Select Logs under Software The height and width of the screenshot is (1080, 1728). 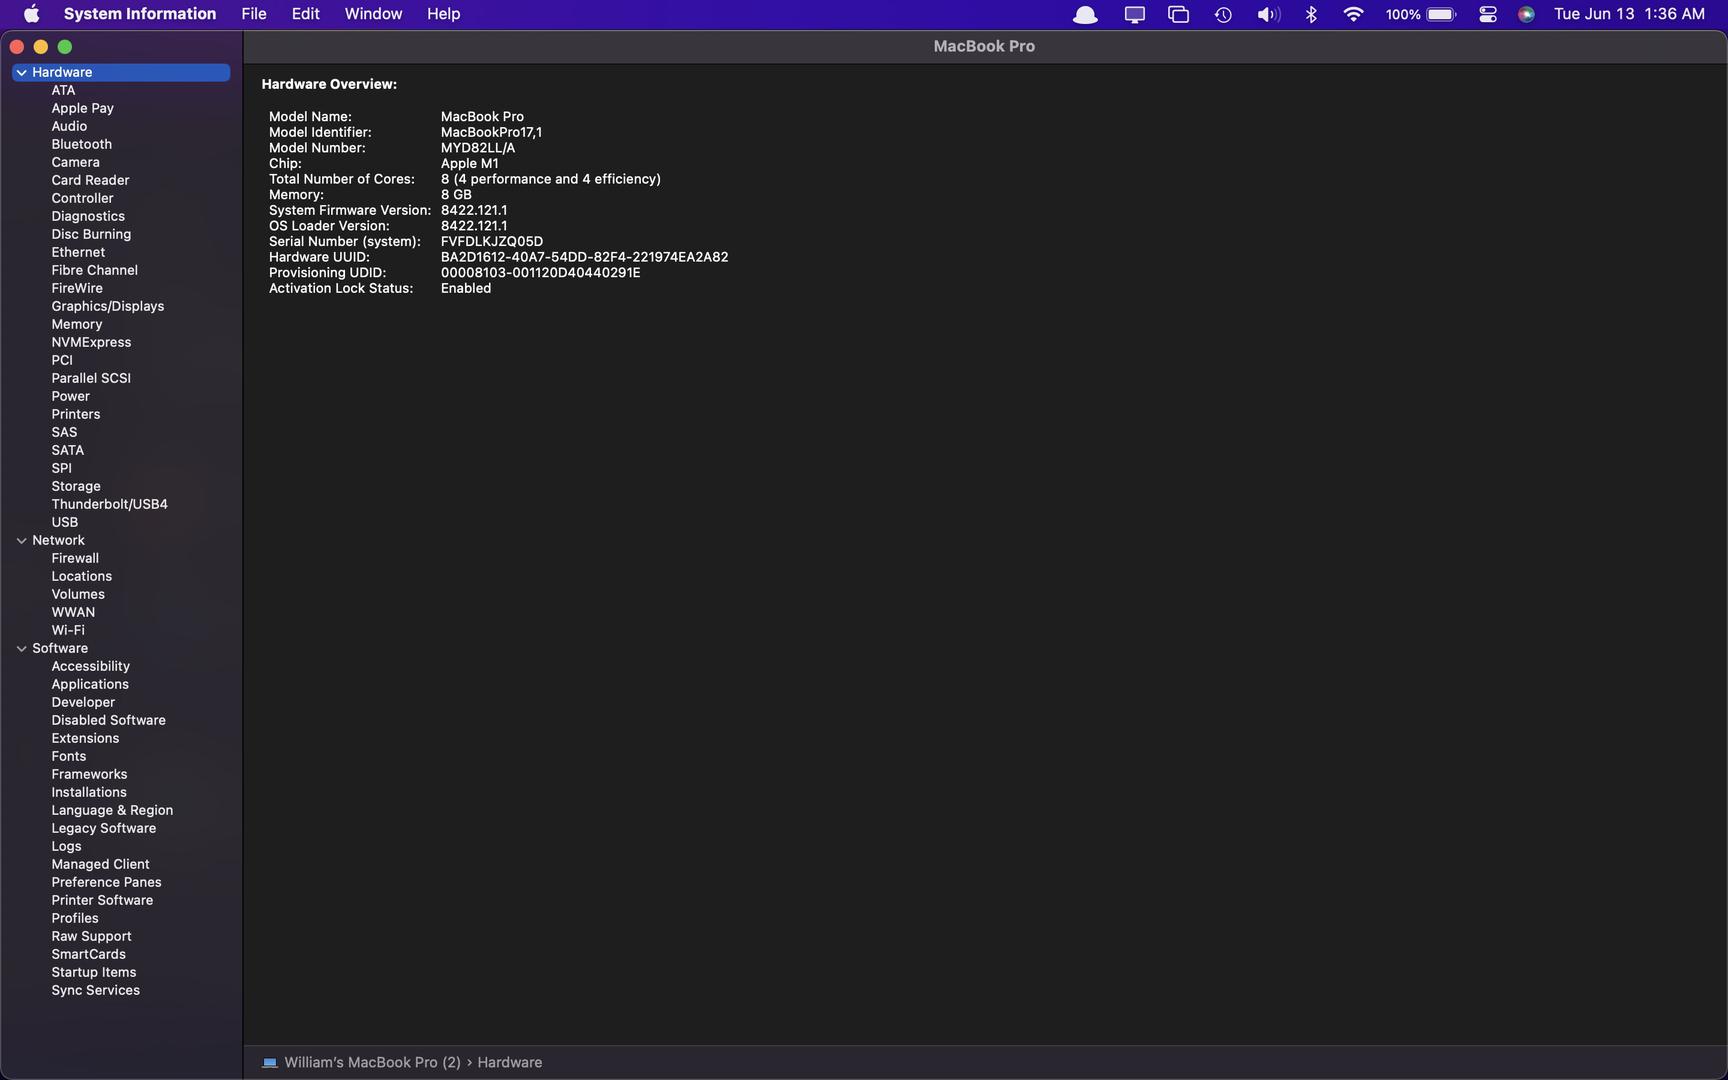point(66,846)
